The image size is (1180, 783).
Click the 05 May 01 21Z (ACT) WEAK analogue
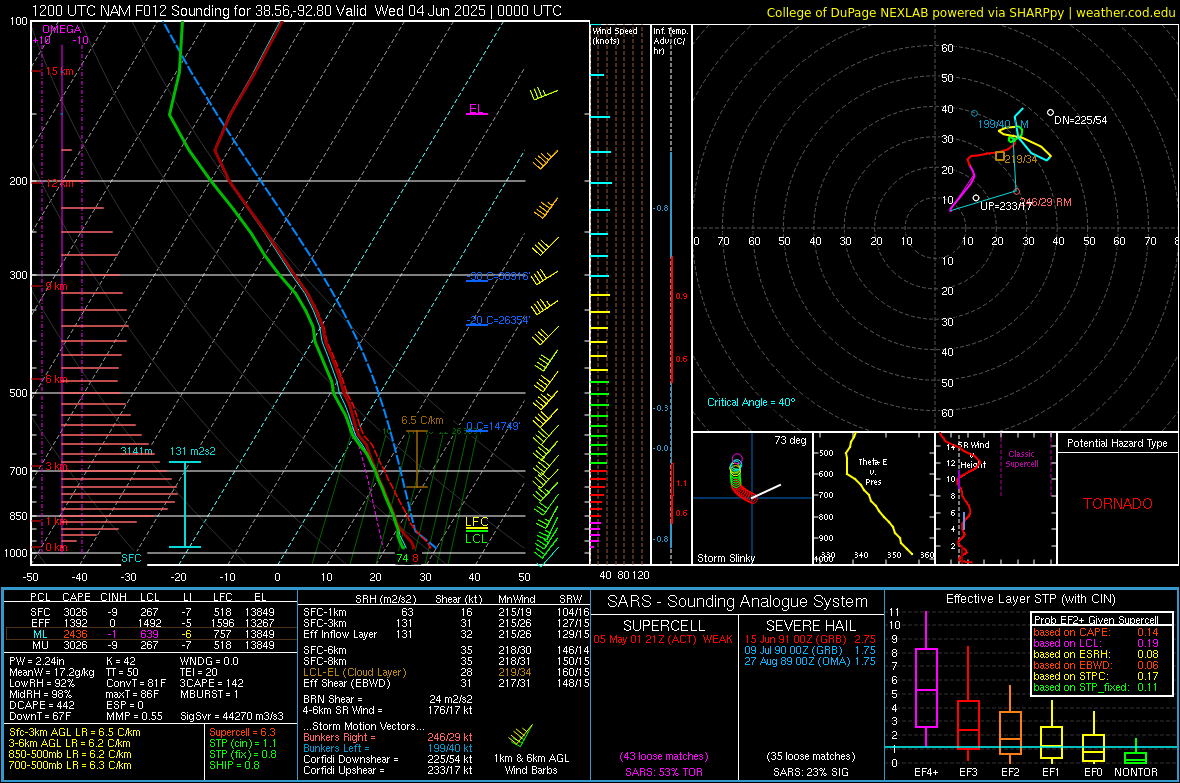(663, 639)
